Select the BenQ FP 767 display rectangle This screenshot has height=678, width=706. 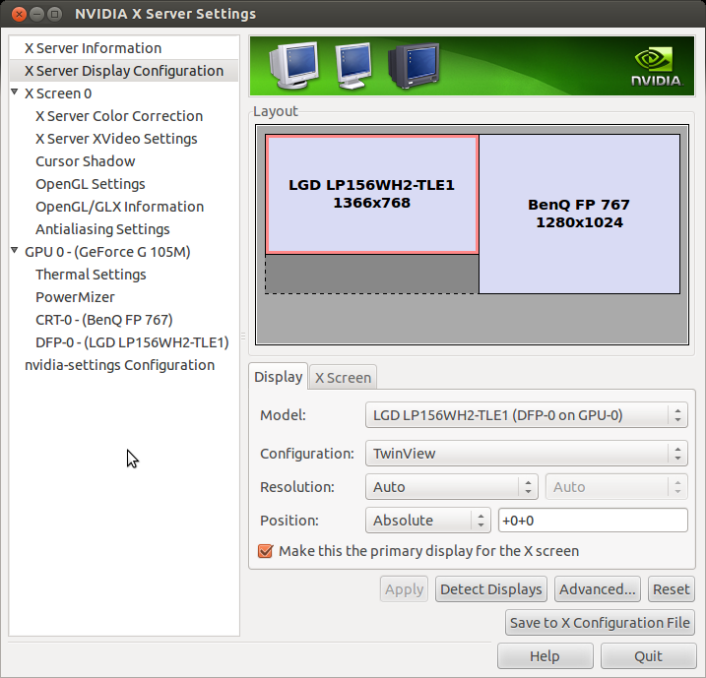point(579,213)
